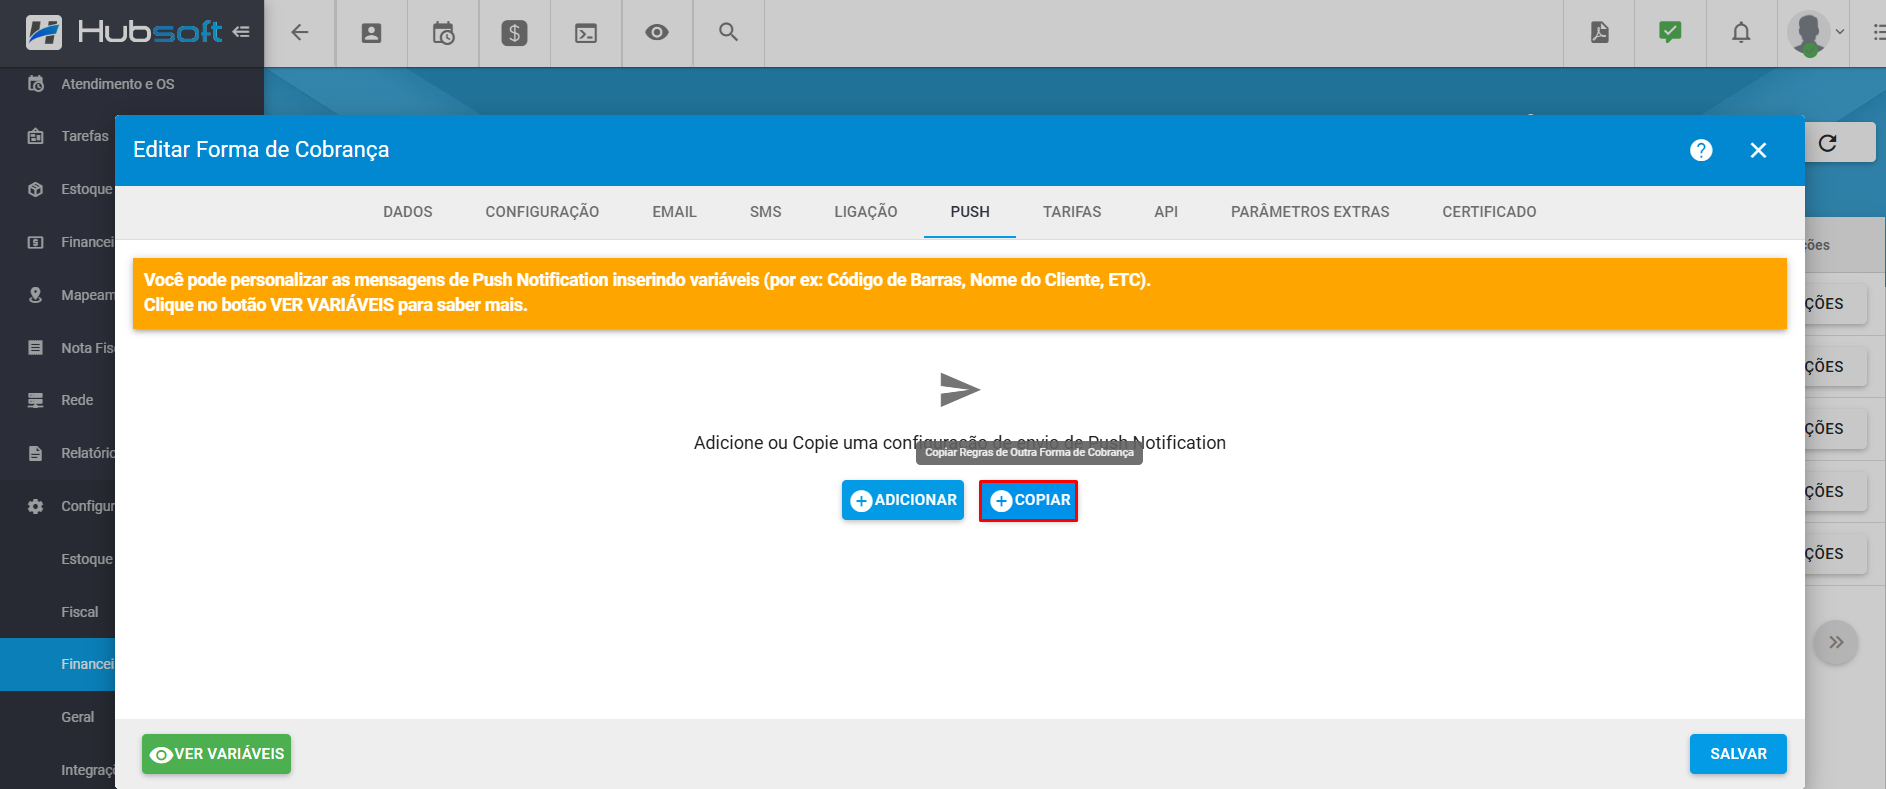Click the Mapeamento pin icon in sidebar

[x=36, y=295]
